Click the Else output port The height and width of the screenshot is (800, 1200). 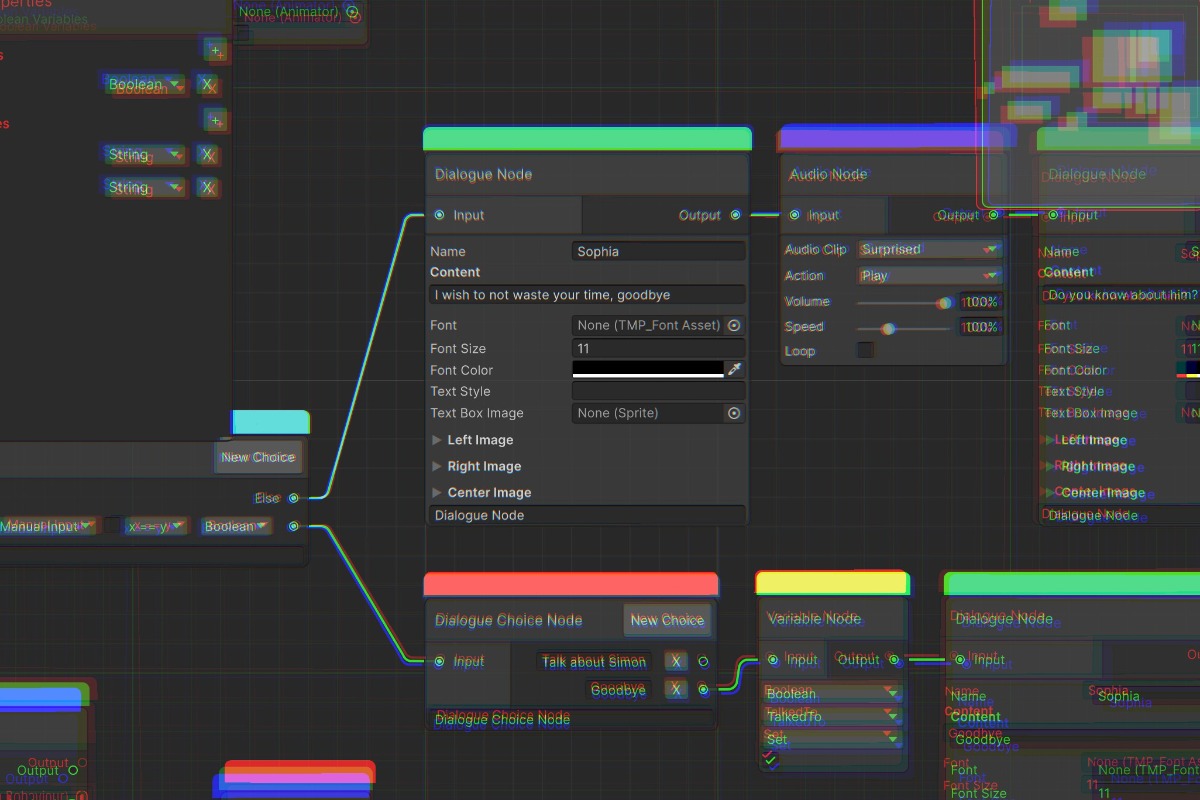click(x=293, y=498)
